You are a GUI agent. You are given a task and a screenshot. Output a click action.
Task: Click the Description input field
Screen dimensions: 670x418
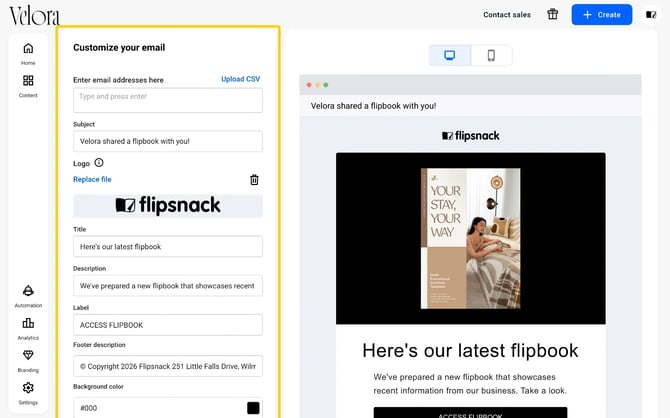coord(168,286)
